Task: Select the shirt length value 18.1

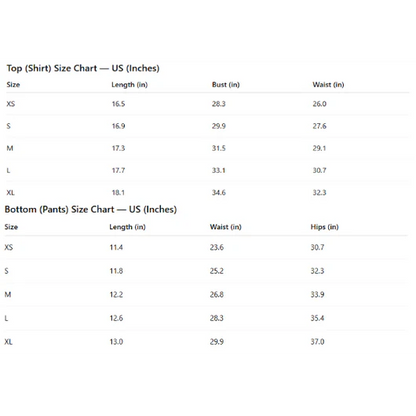Action: point(118,193)
